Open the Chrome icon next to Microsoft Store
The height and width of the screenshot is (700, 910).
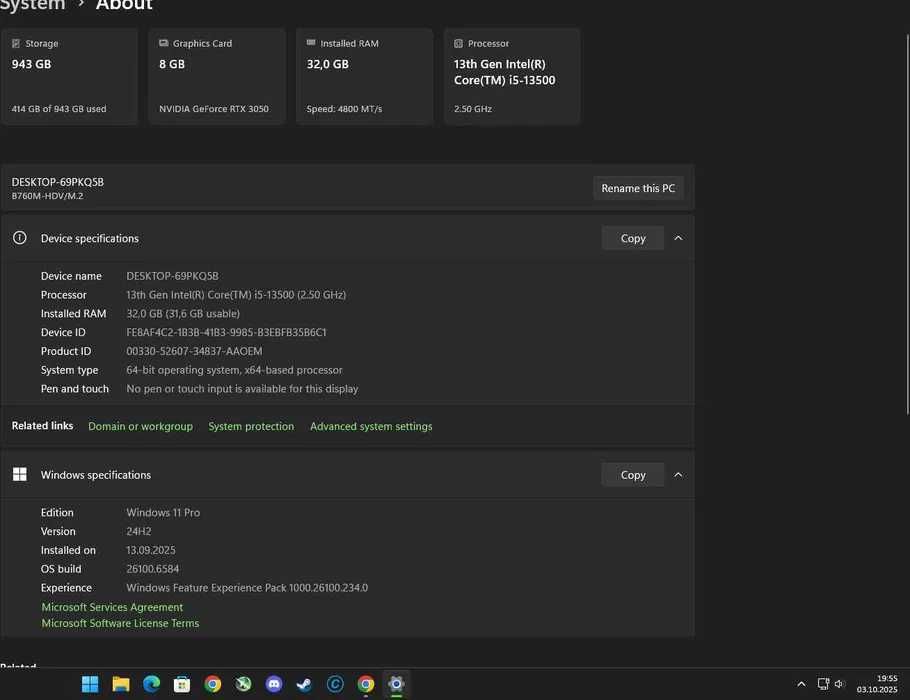pyautogui.click(x=213, y=684)
